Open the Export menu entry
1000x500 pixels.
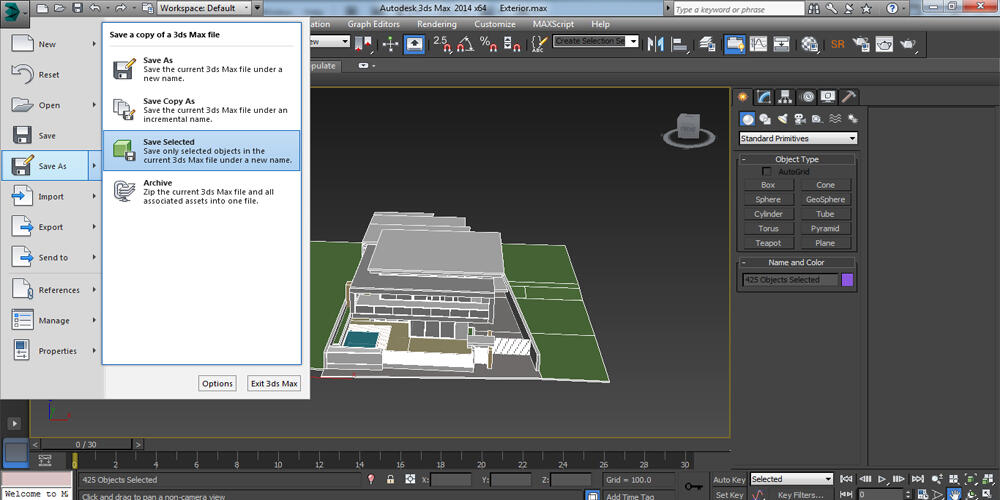[50, 227]
